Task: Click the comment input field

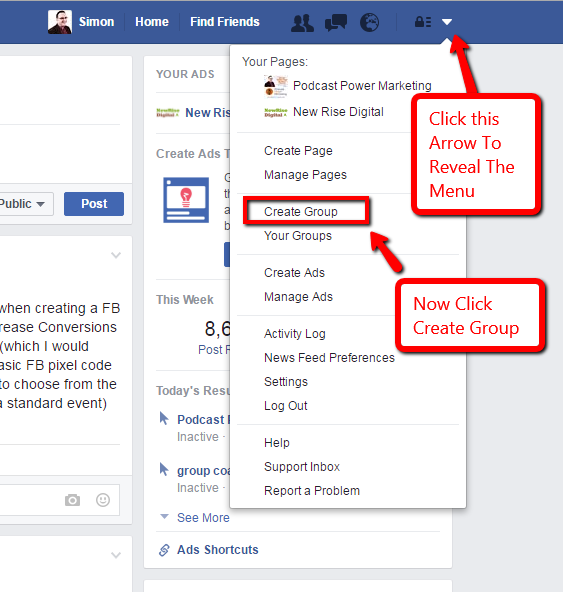Action: coord(60,500)
